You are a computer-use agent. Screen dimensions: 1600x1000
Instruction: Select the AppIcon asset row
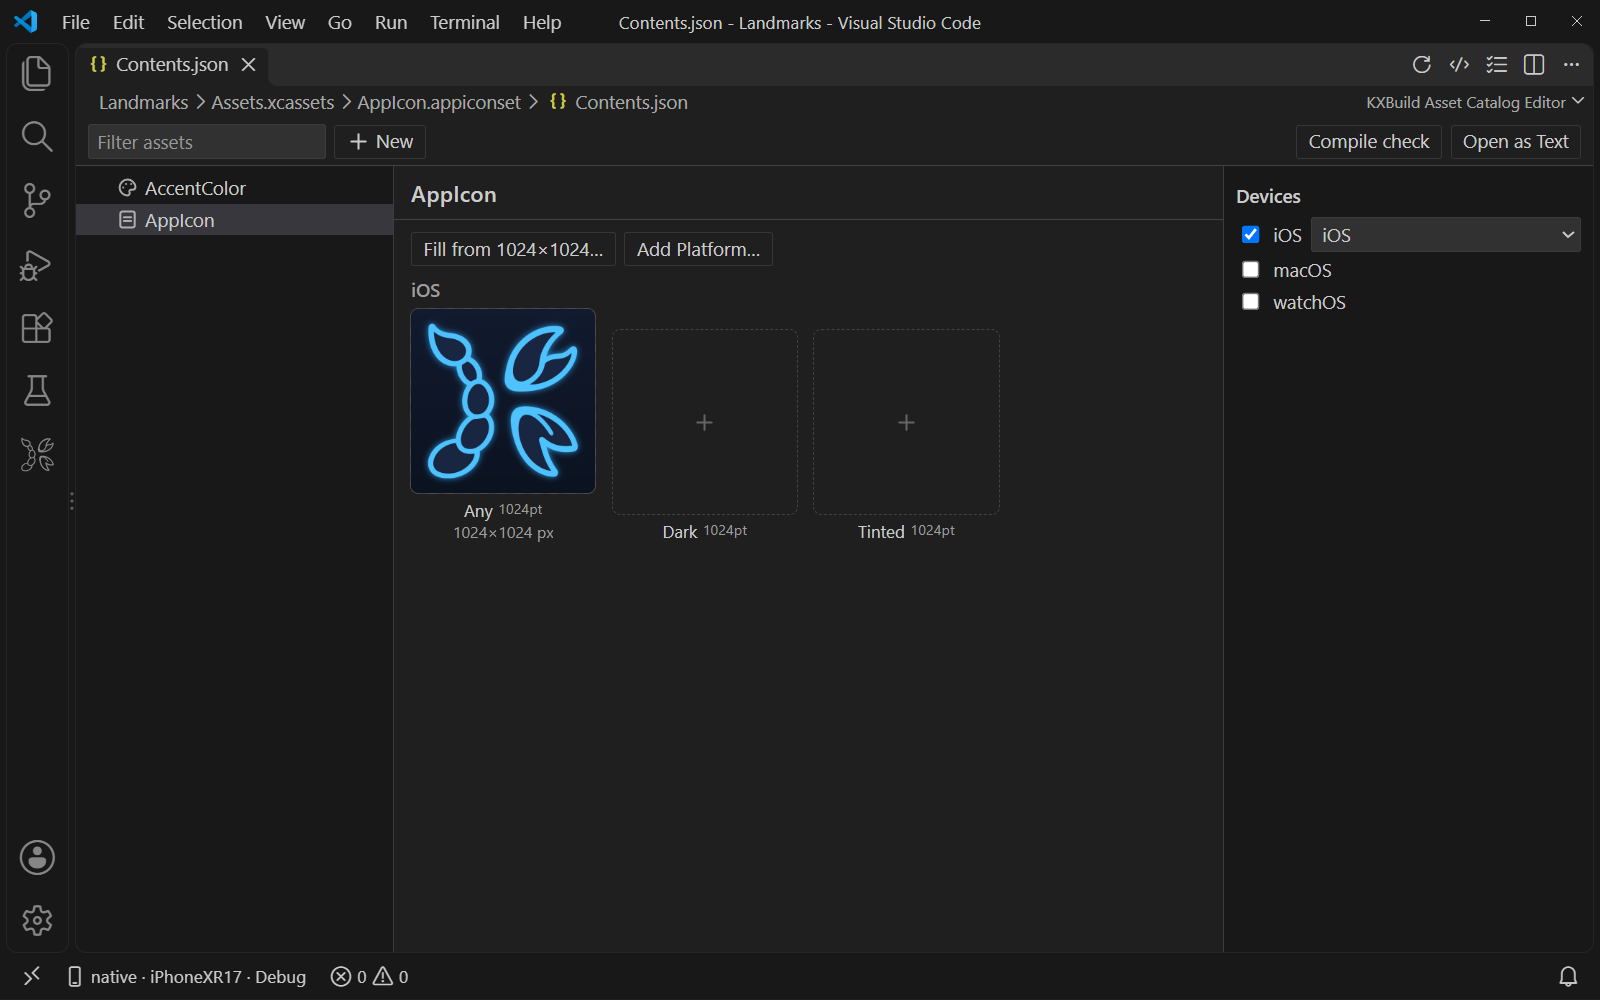point(235,220)
